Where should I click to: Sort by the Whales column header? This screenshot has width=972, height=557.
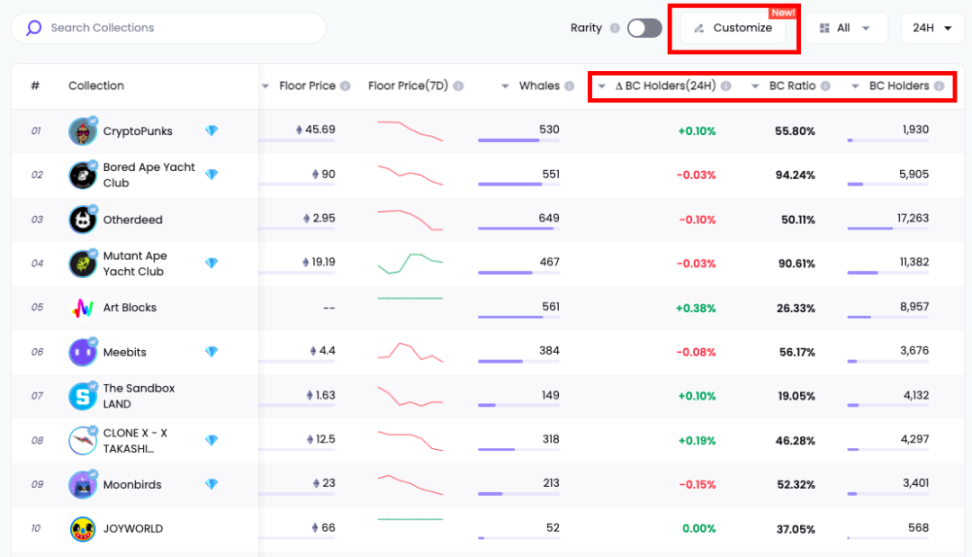[x=539, y=86]
